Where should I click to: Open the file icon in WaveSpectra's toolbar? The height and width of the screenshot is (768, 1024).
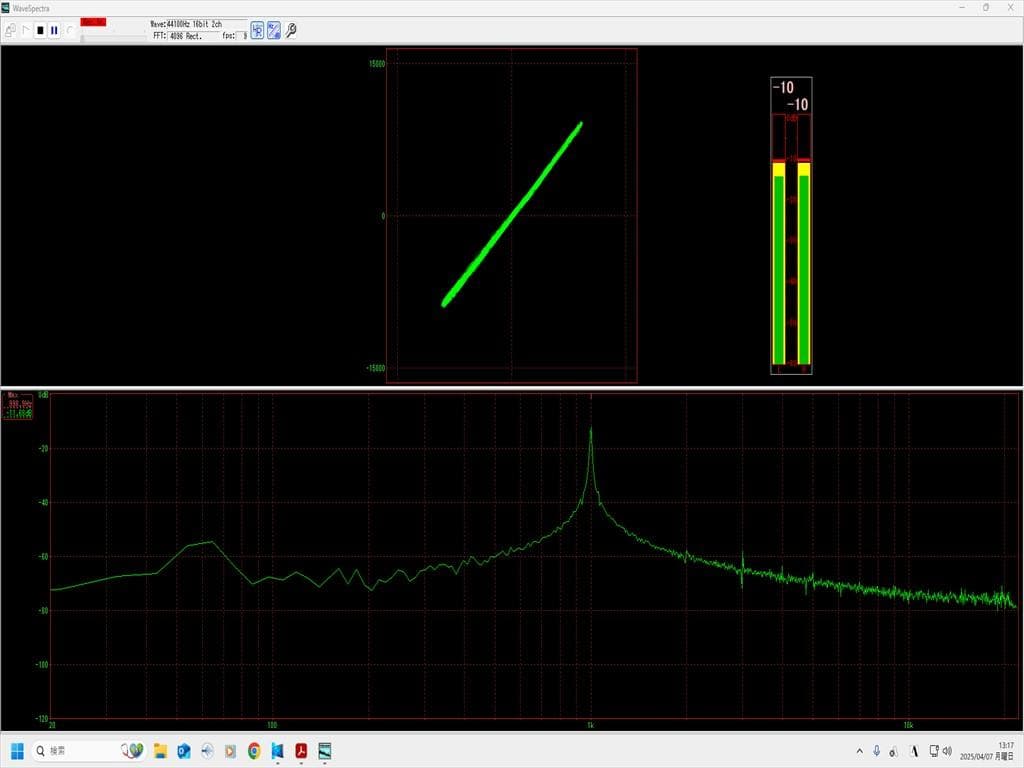(10, 30)
